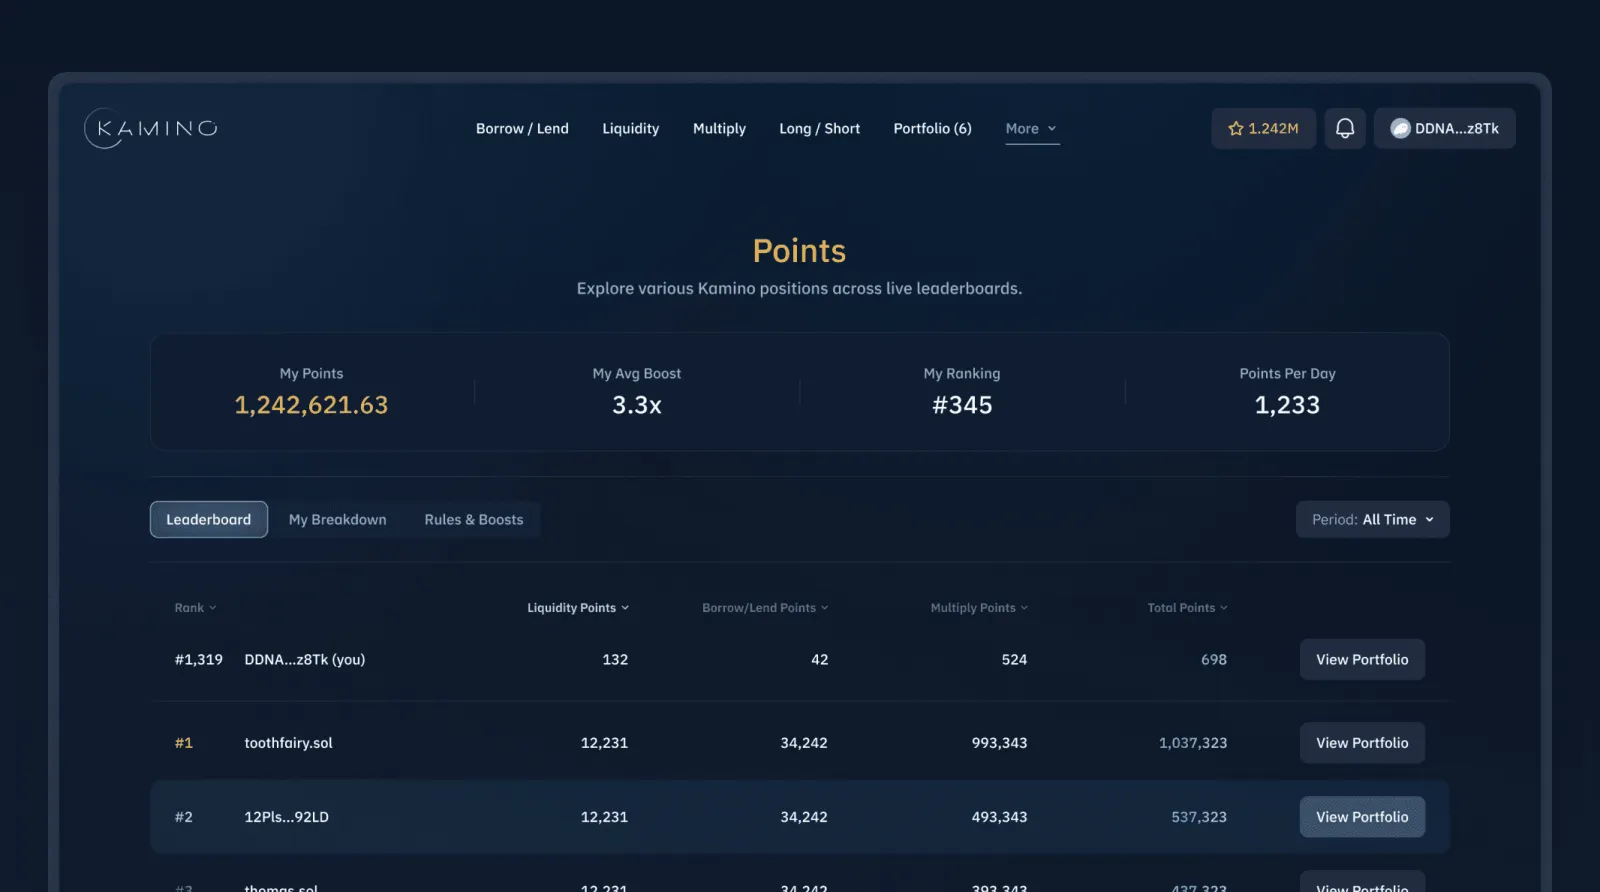This screenshot has height=892, width=1600.
Task: Click My Avg Boost value 3.3x
Action: pos(637,405)
